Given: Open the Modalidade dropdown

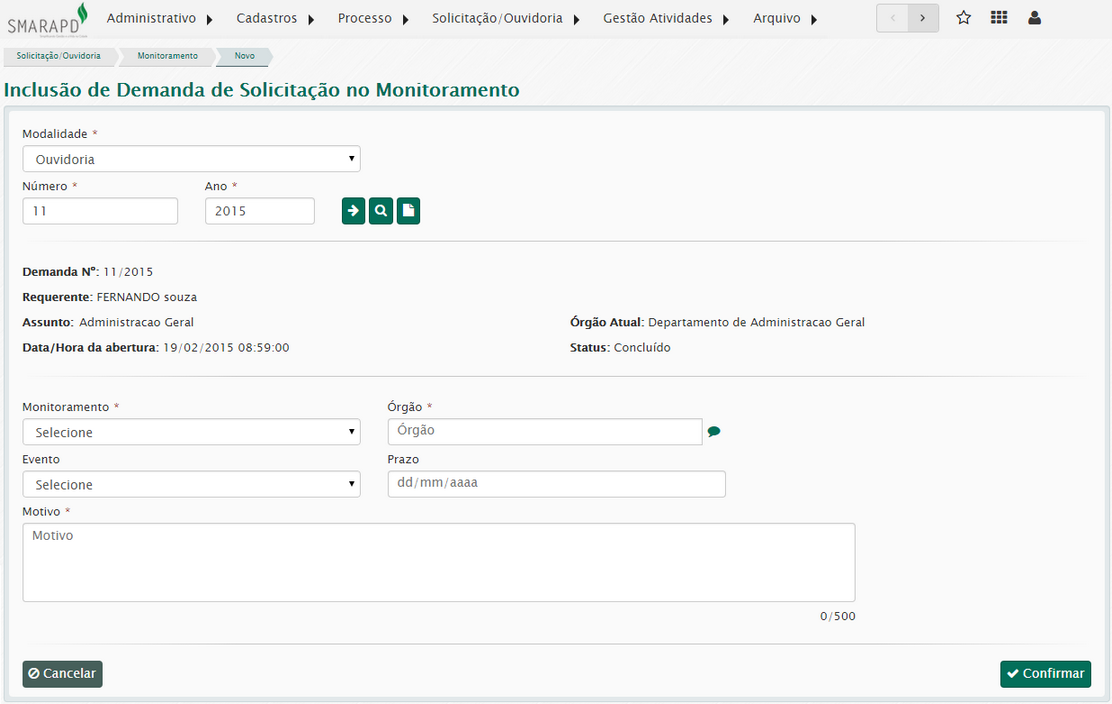Looking at the screenshot, I should click(x=191, y=159).
